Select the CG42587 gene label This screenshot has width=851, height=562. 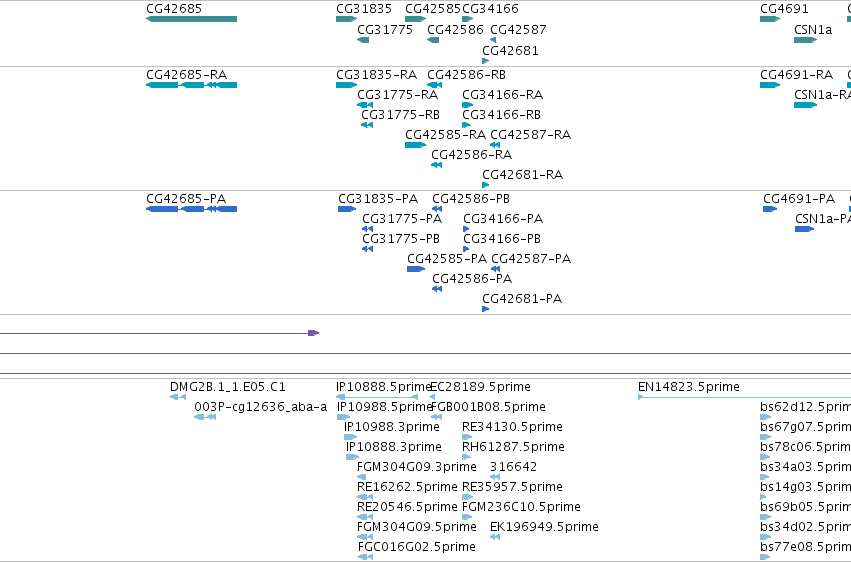tap(518, 30)
